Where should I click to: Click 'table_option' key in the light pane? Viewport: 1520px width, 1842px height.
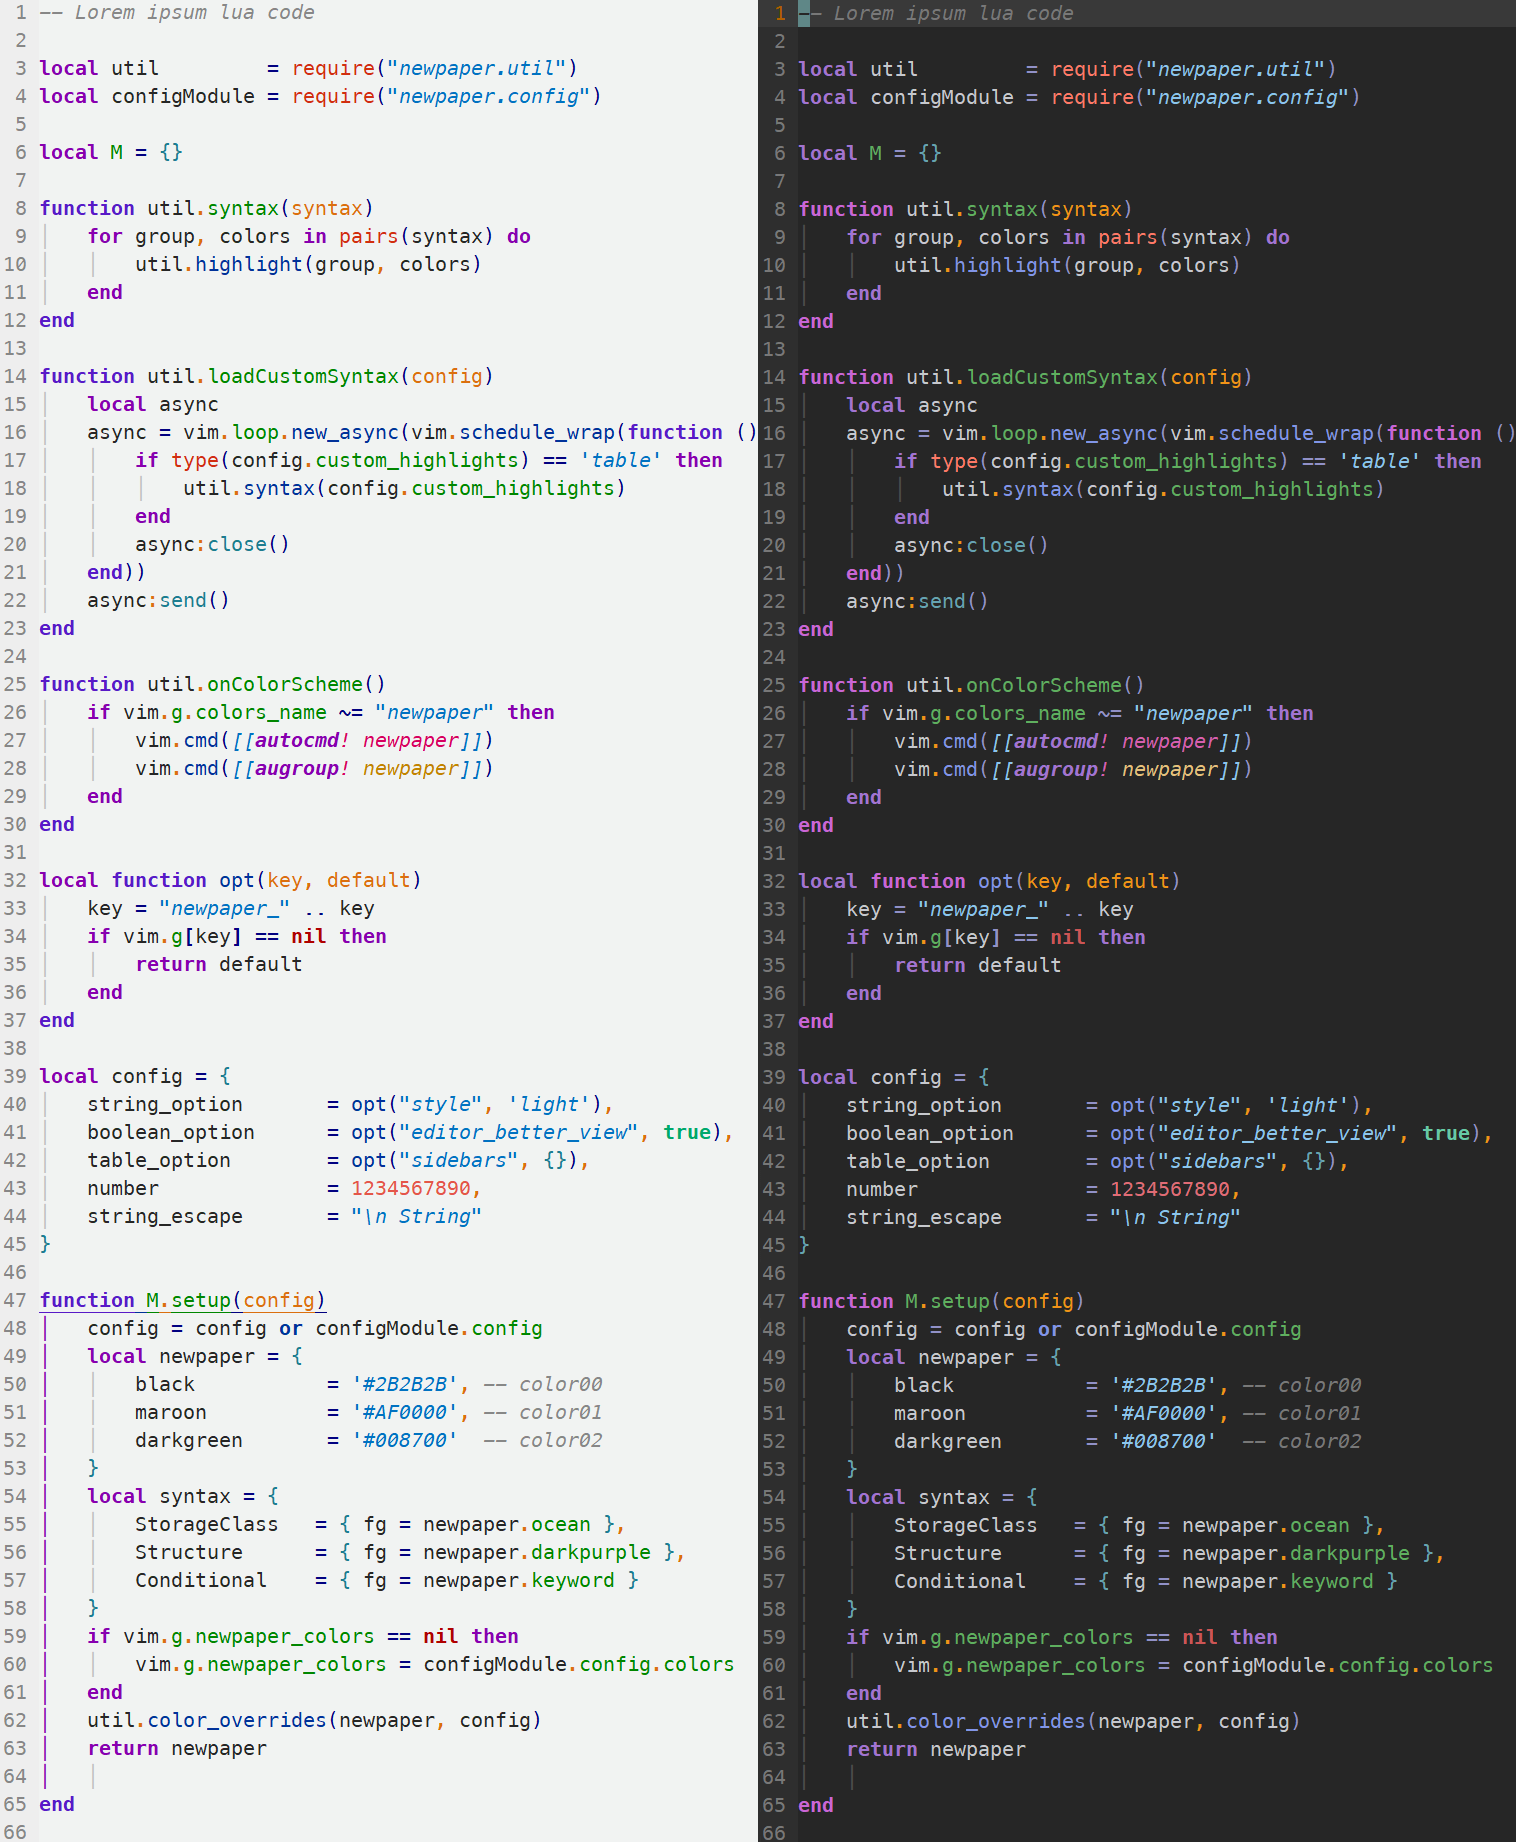coord(159,1160)
